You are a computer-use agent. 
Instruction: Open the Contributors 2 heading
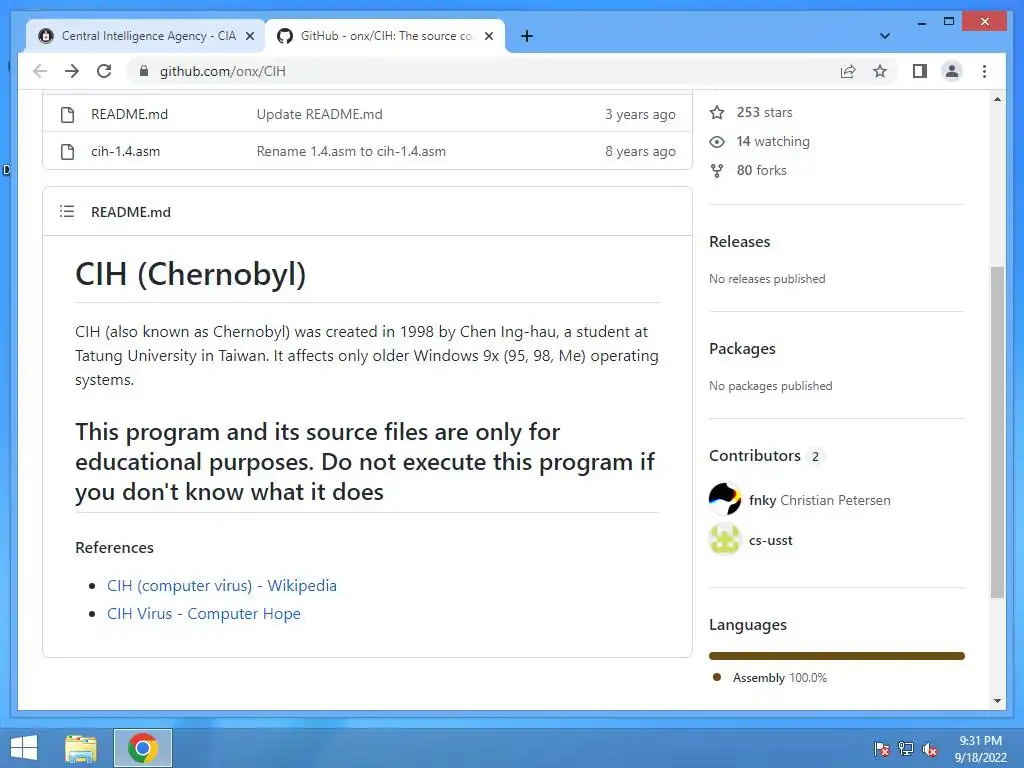point(766,456)
